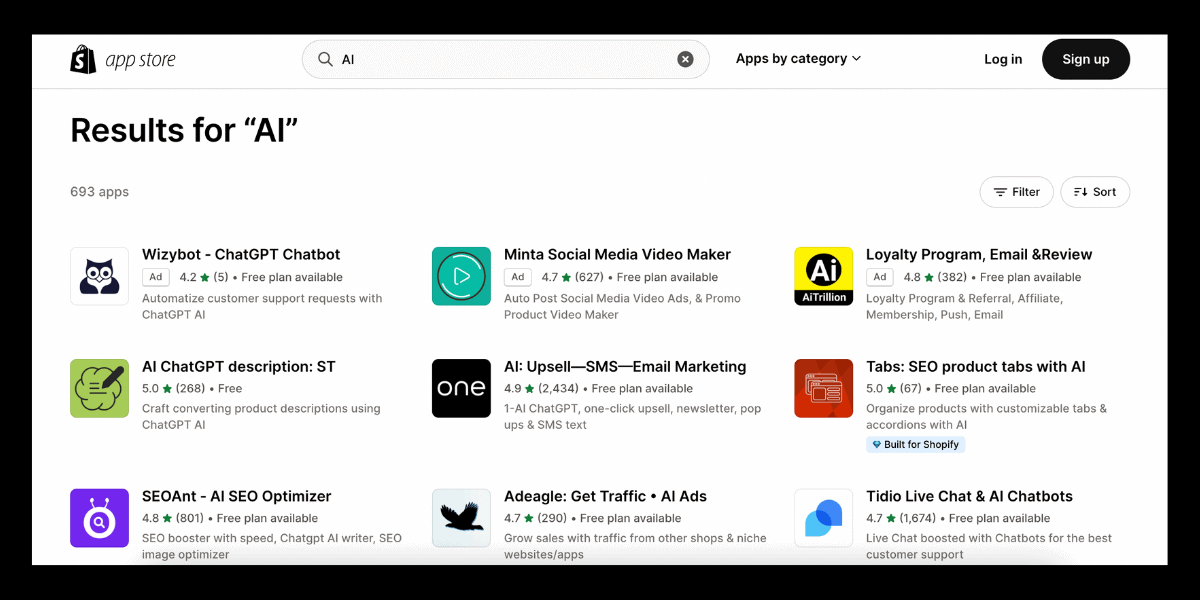Screen dimensions: 1200x600
Task: Open SEOAnt - AI SEO Optimizer title
Action: tap(236, 497)
